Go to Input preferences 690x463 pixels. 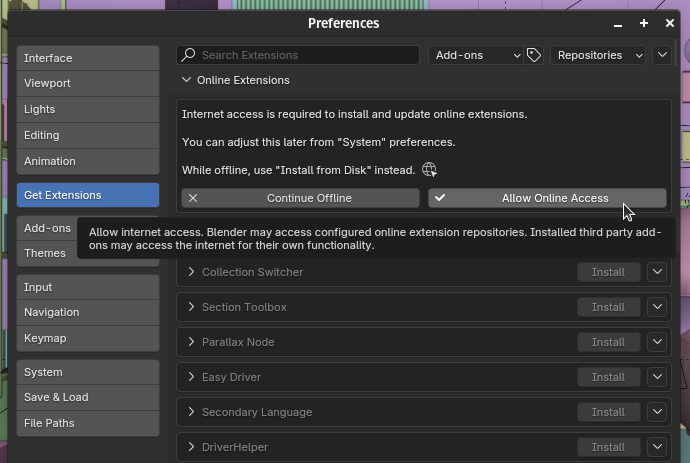click(x=88, y=287)
